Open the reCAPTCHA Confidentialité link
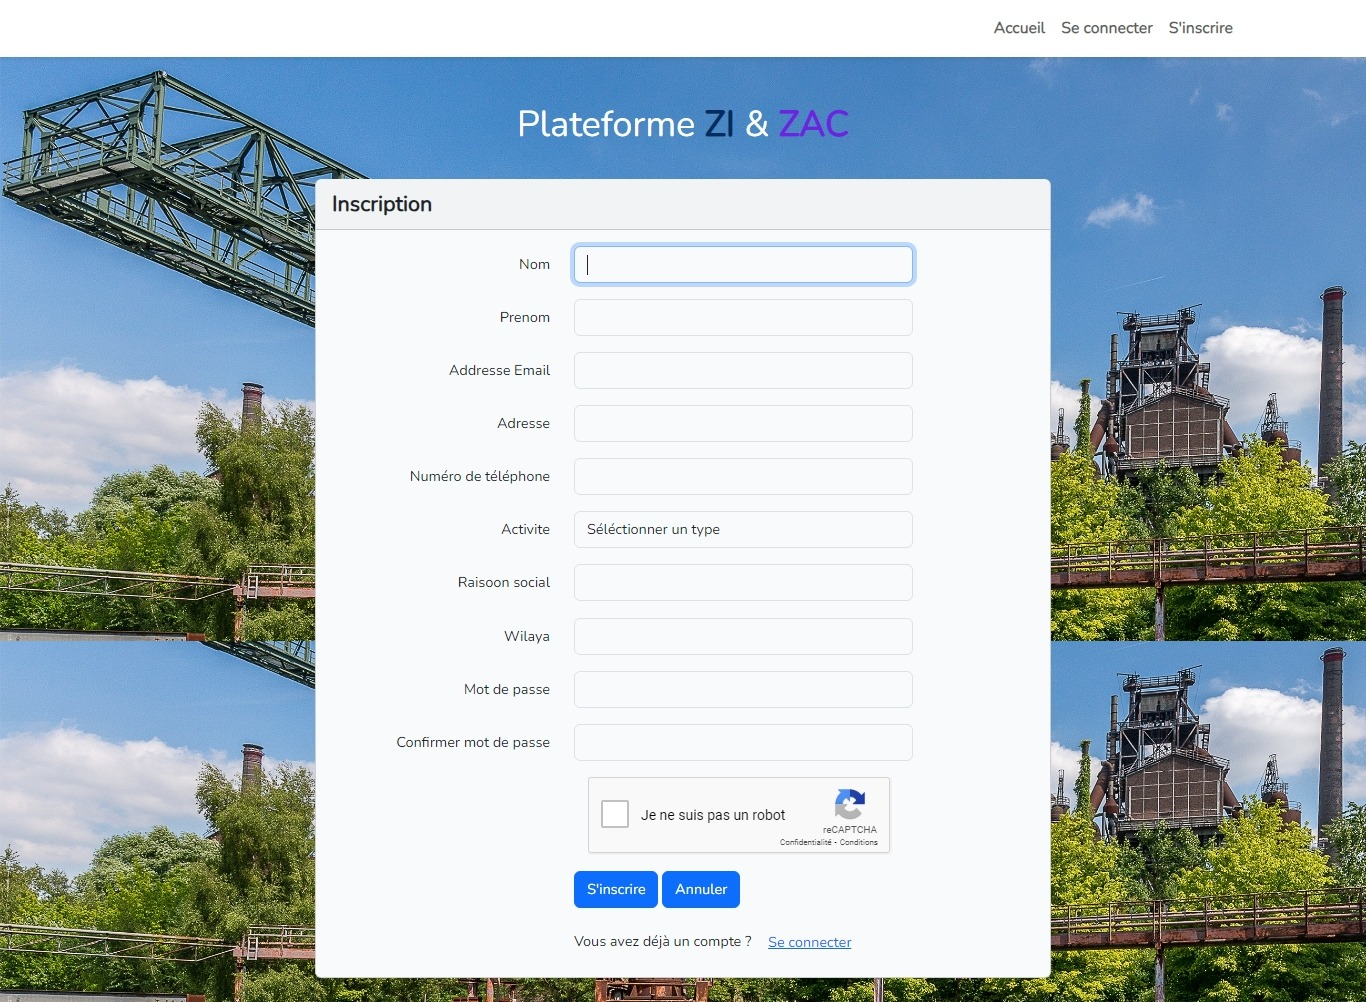The image size is (1366, 1002). [x=805, y=842]
